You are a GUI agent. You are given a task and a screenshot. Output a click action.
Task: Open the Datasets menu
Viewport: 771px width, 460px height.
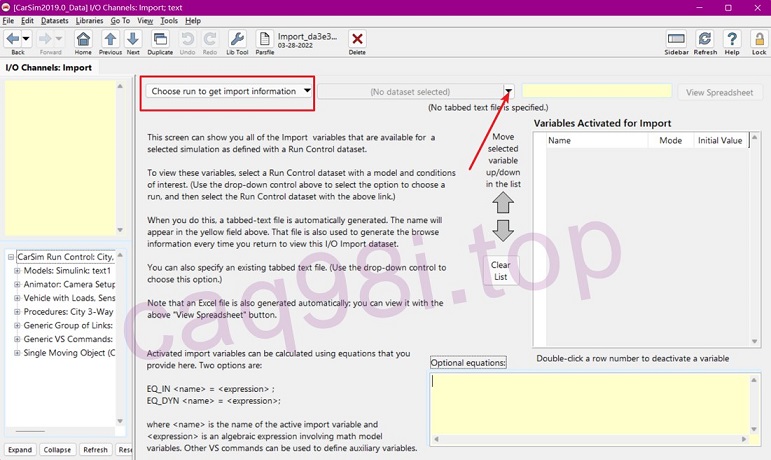click(x=55, y=21)
